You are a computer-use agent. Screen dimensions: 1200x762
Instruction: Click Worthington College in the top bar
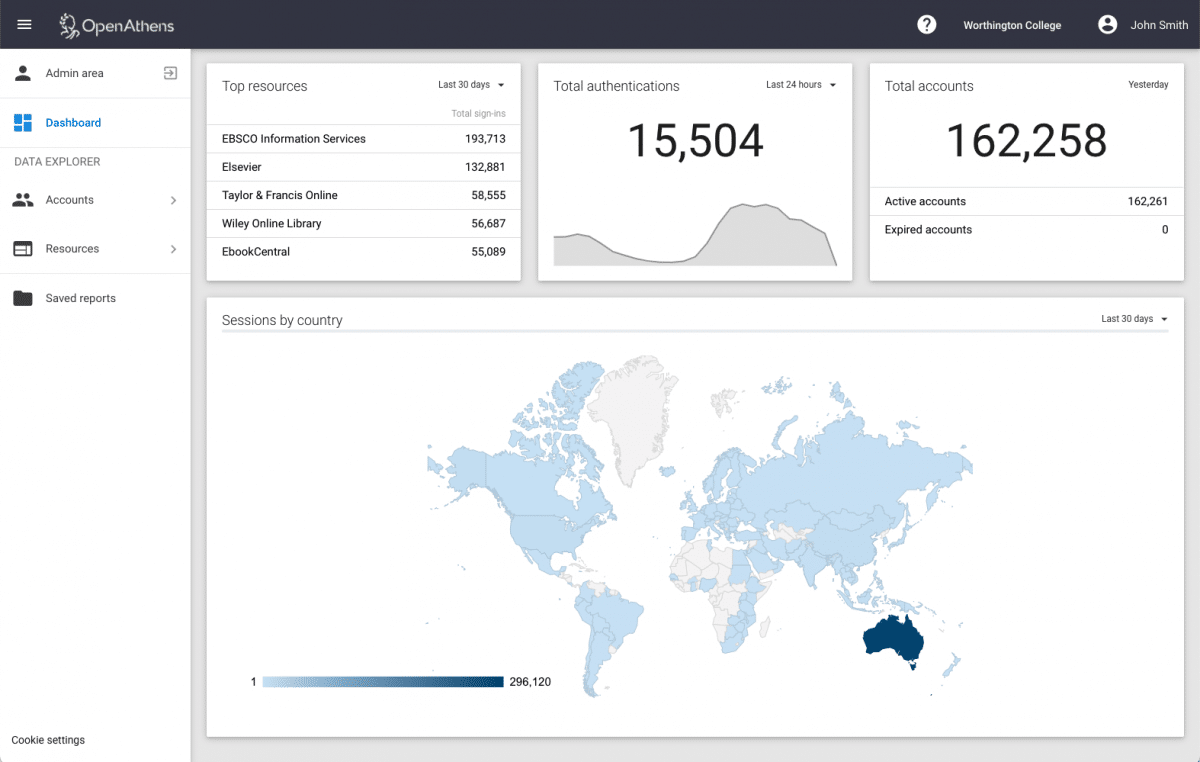coord(1012,24)
